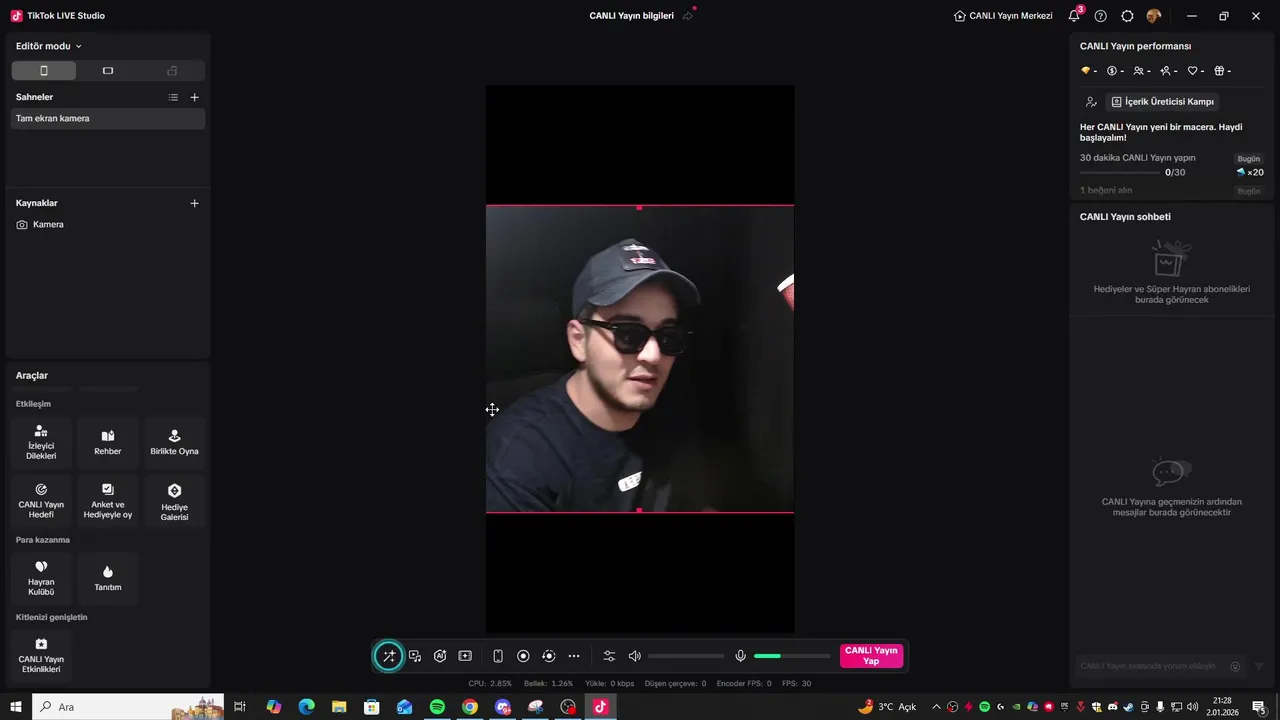
Task: Open the help question mark icon
Action: tap(1100, 16)
